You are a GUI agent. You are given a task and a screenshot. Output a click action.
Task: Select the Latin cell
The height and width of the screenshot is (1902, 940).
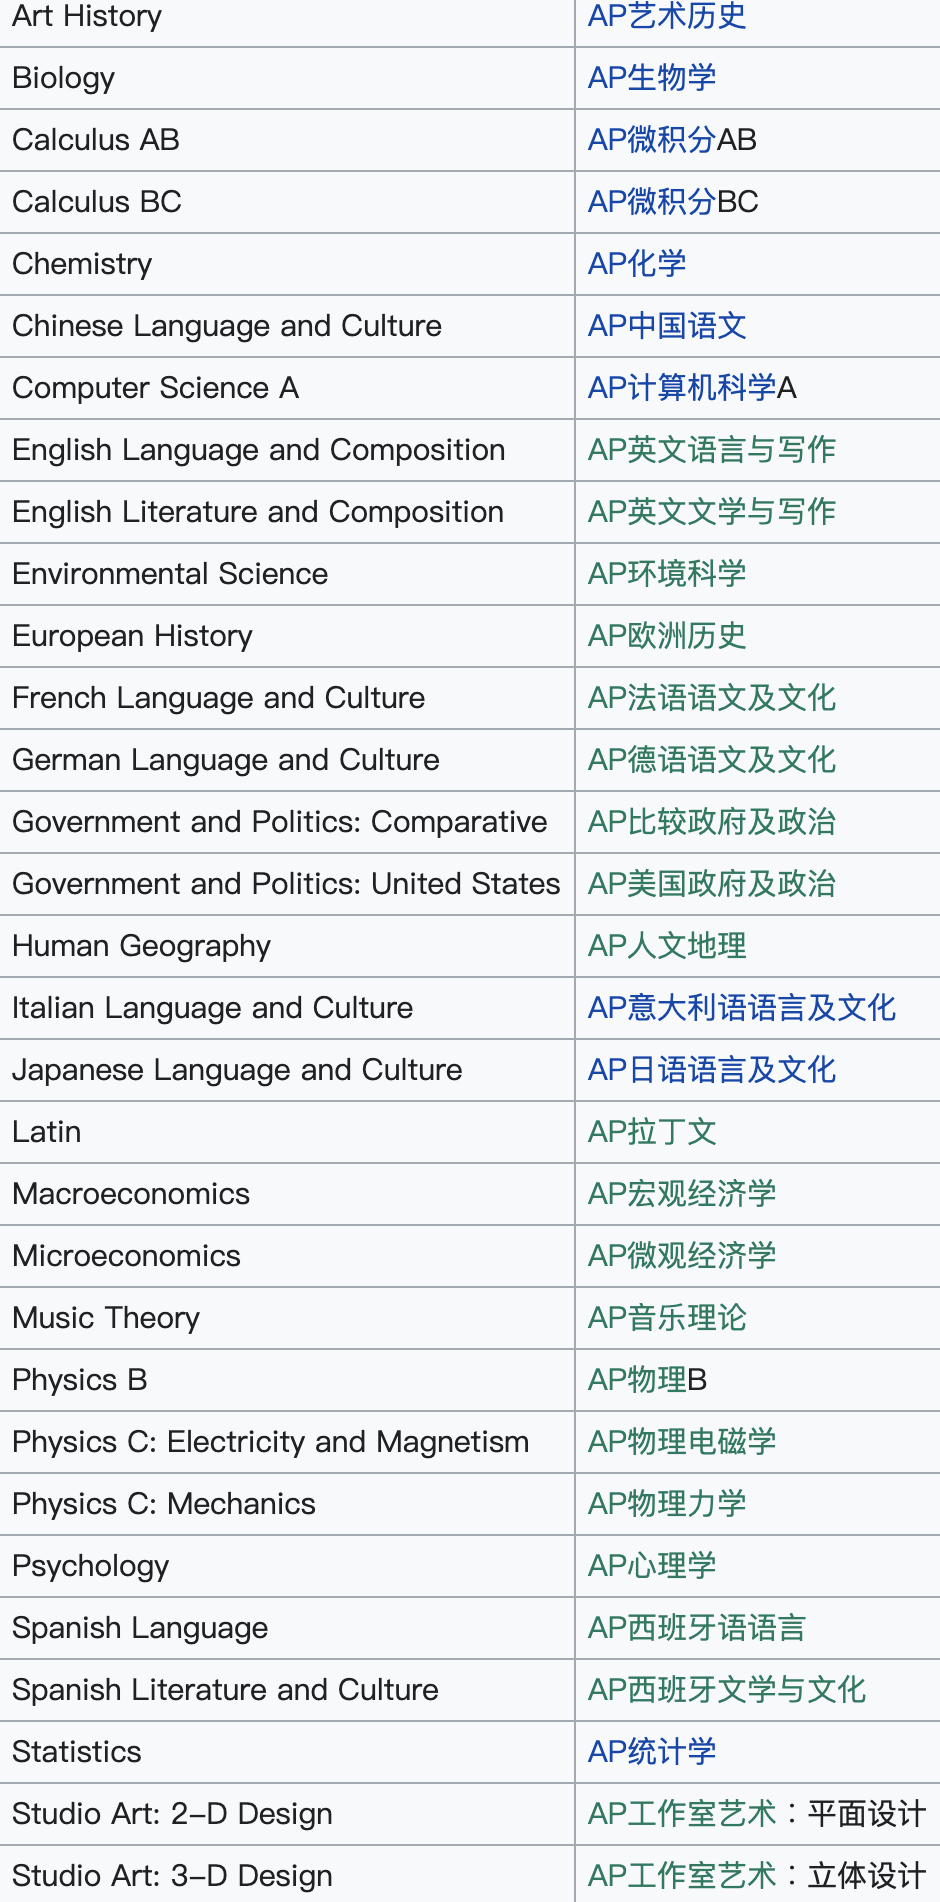click(287, 1132)
